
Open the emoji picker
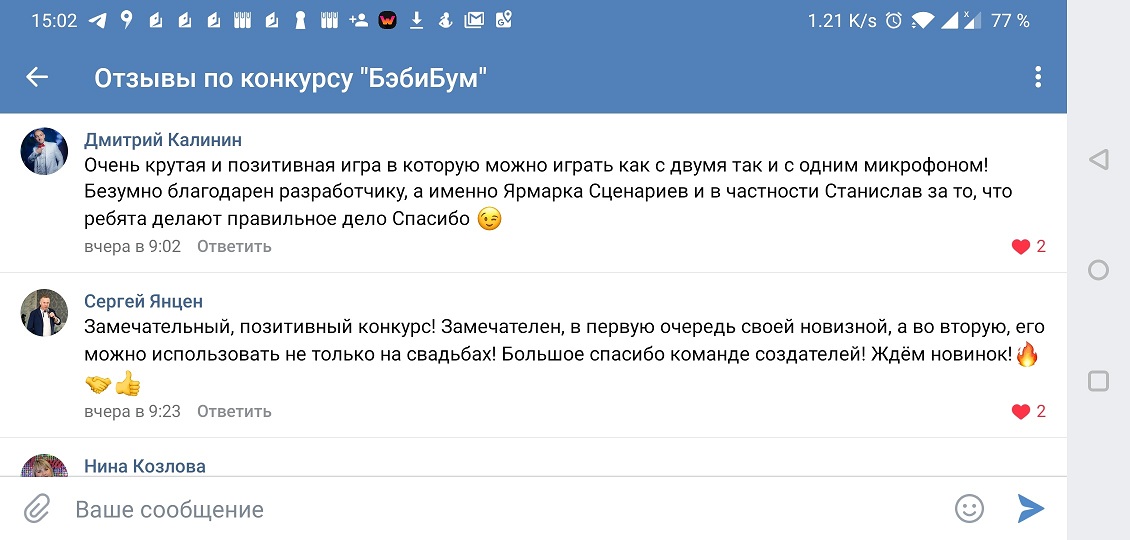pos(968,509)
